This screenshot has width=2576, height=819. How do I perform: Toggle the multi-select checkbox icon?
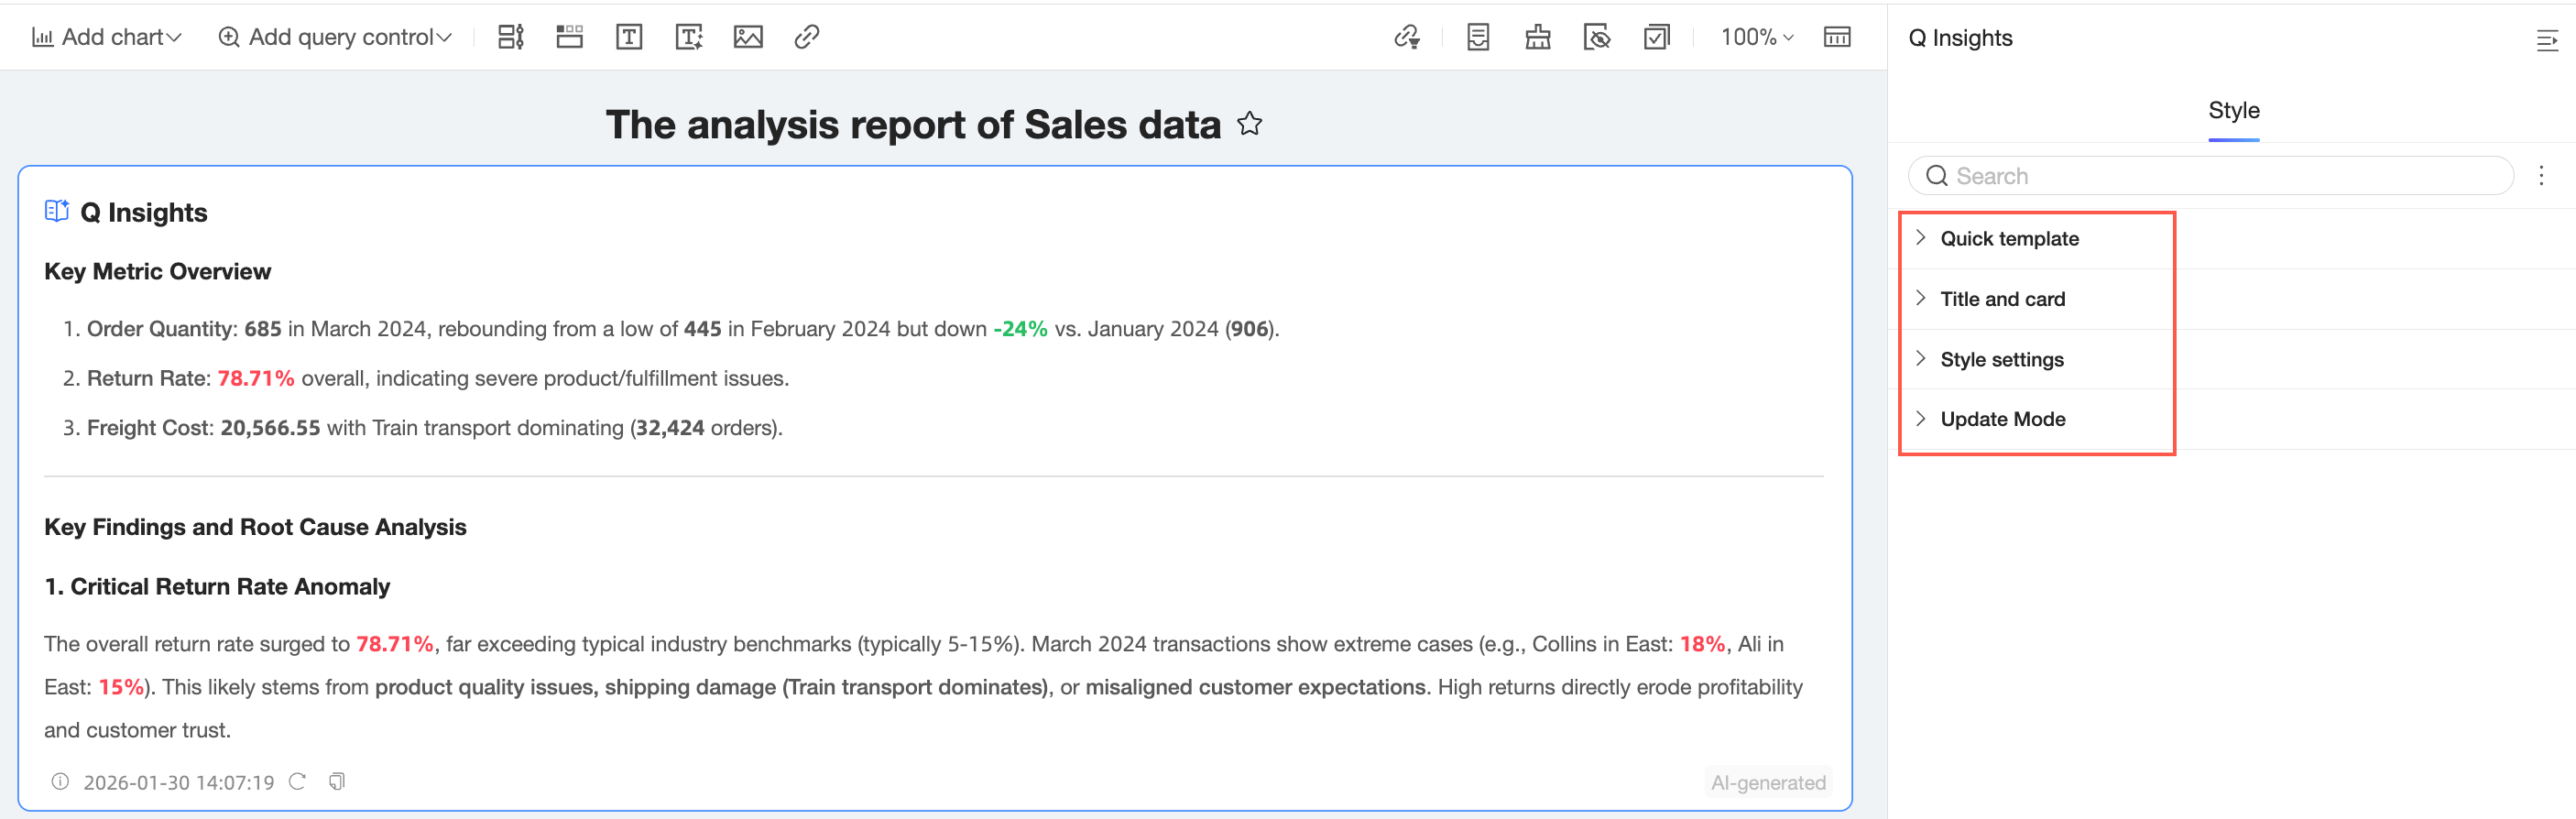1657,37
